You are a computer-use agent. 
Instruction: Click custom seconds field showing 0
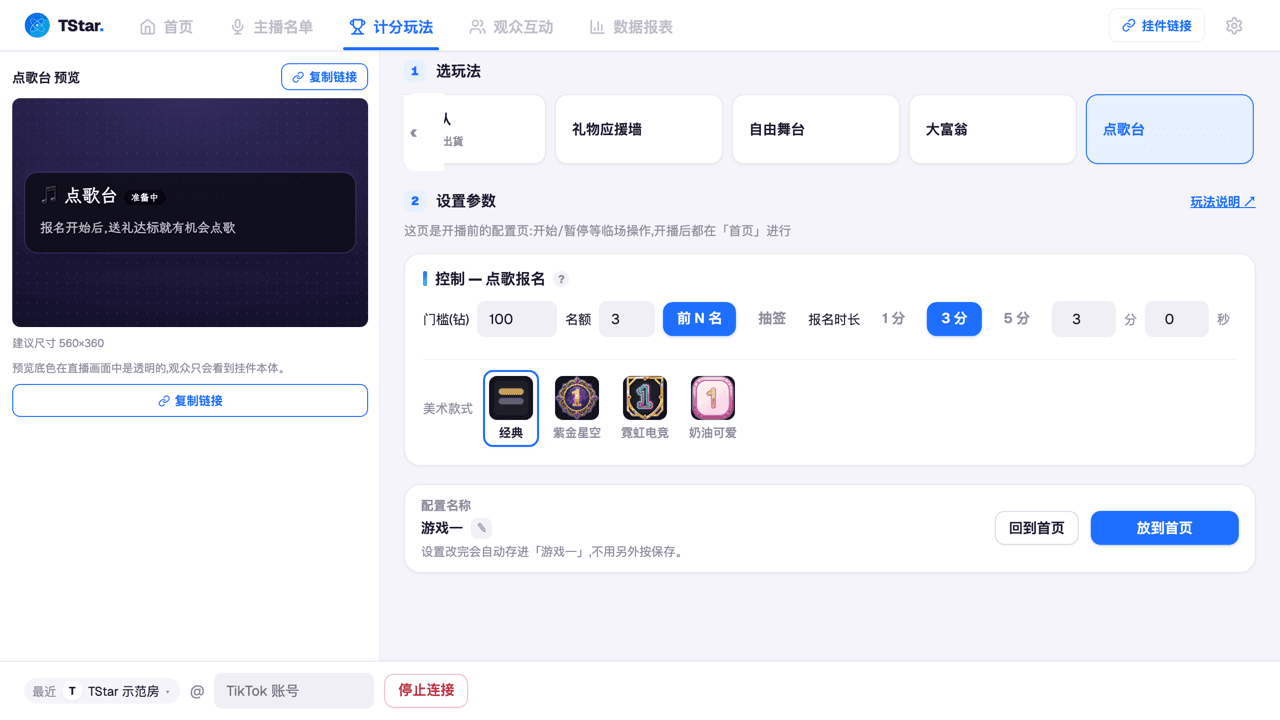click(1177, 319)
